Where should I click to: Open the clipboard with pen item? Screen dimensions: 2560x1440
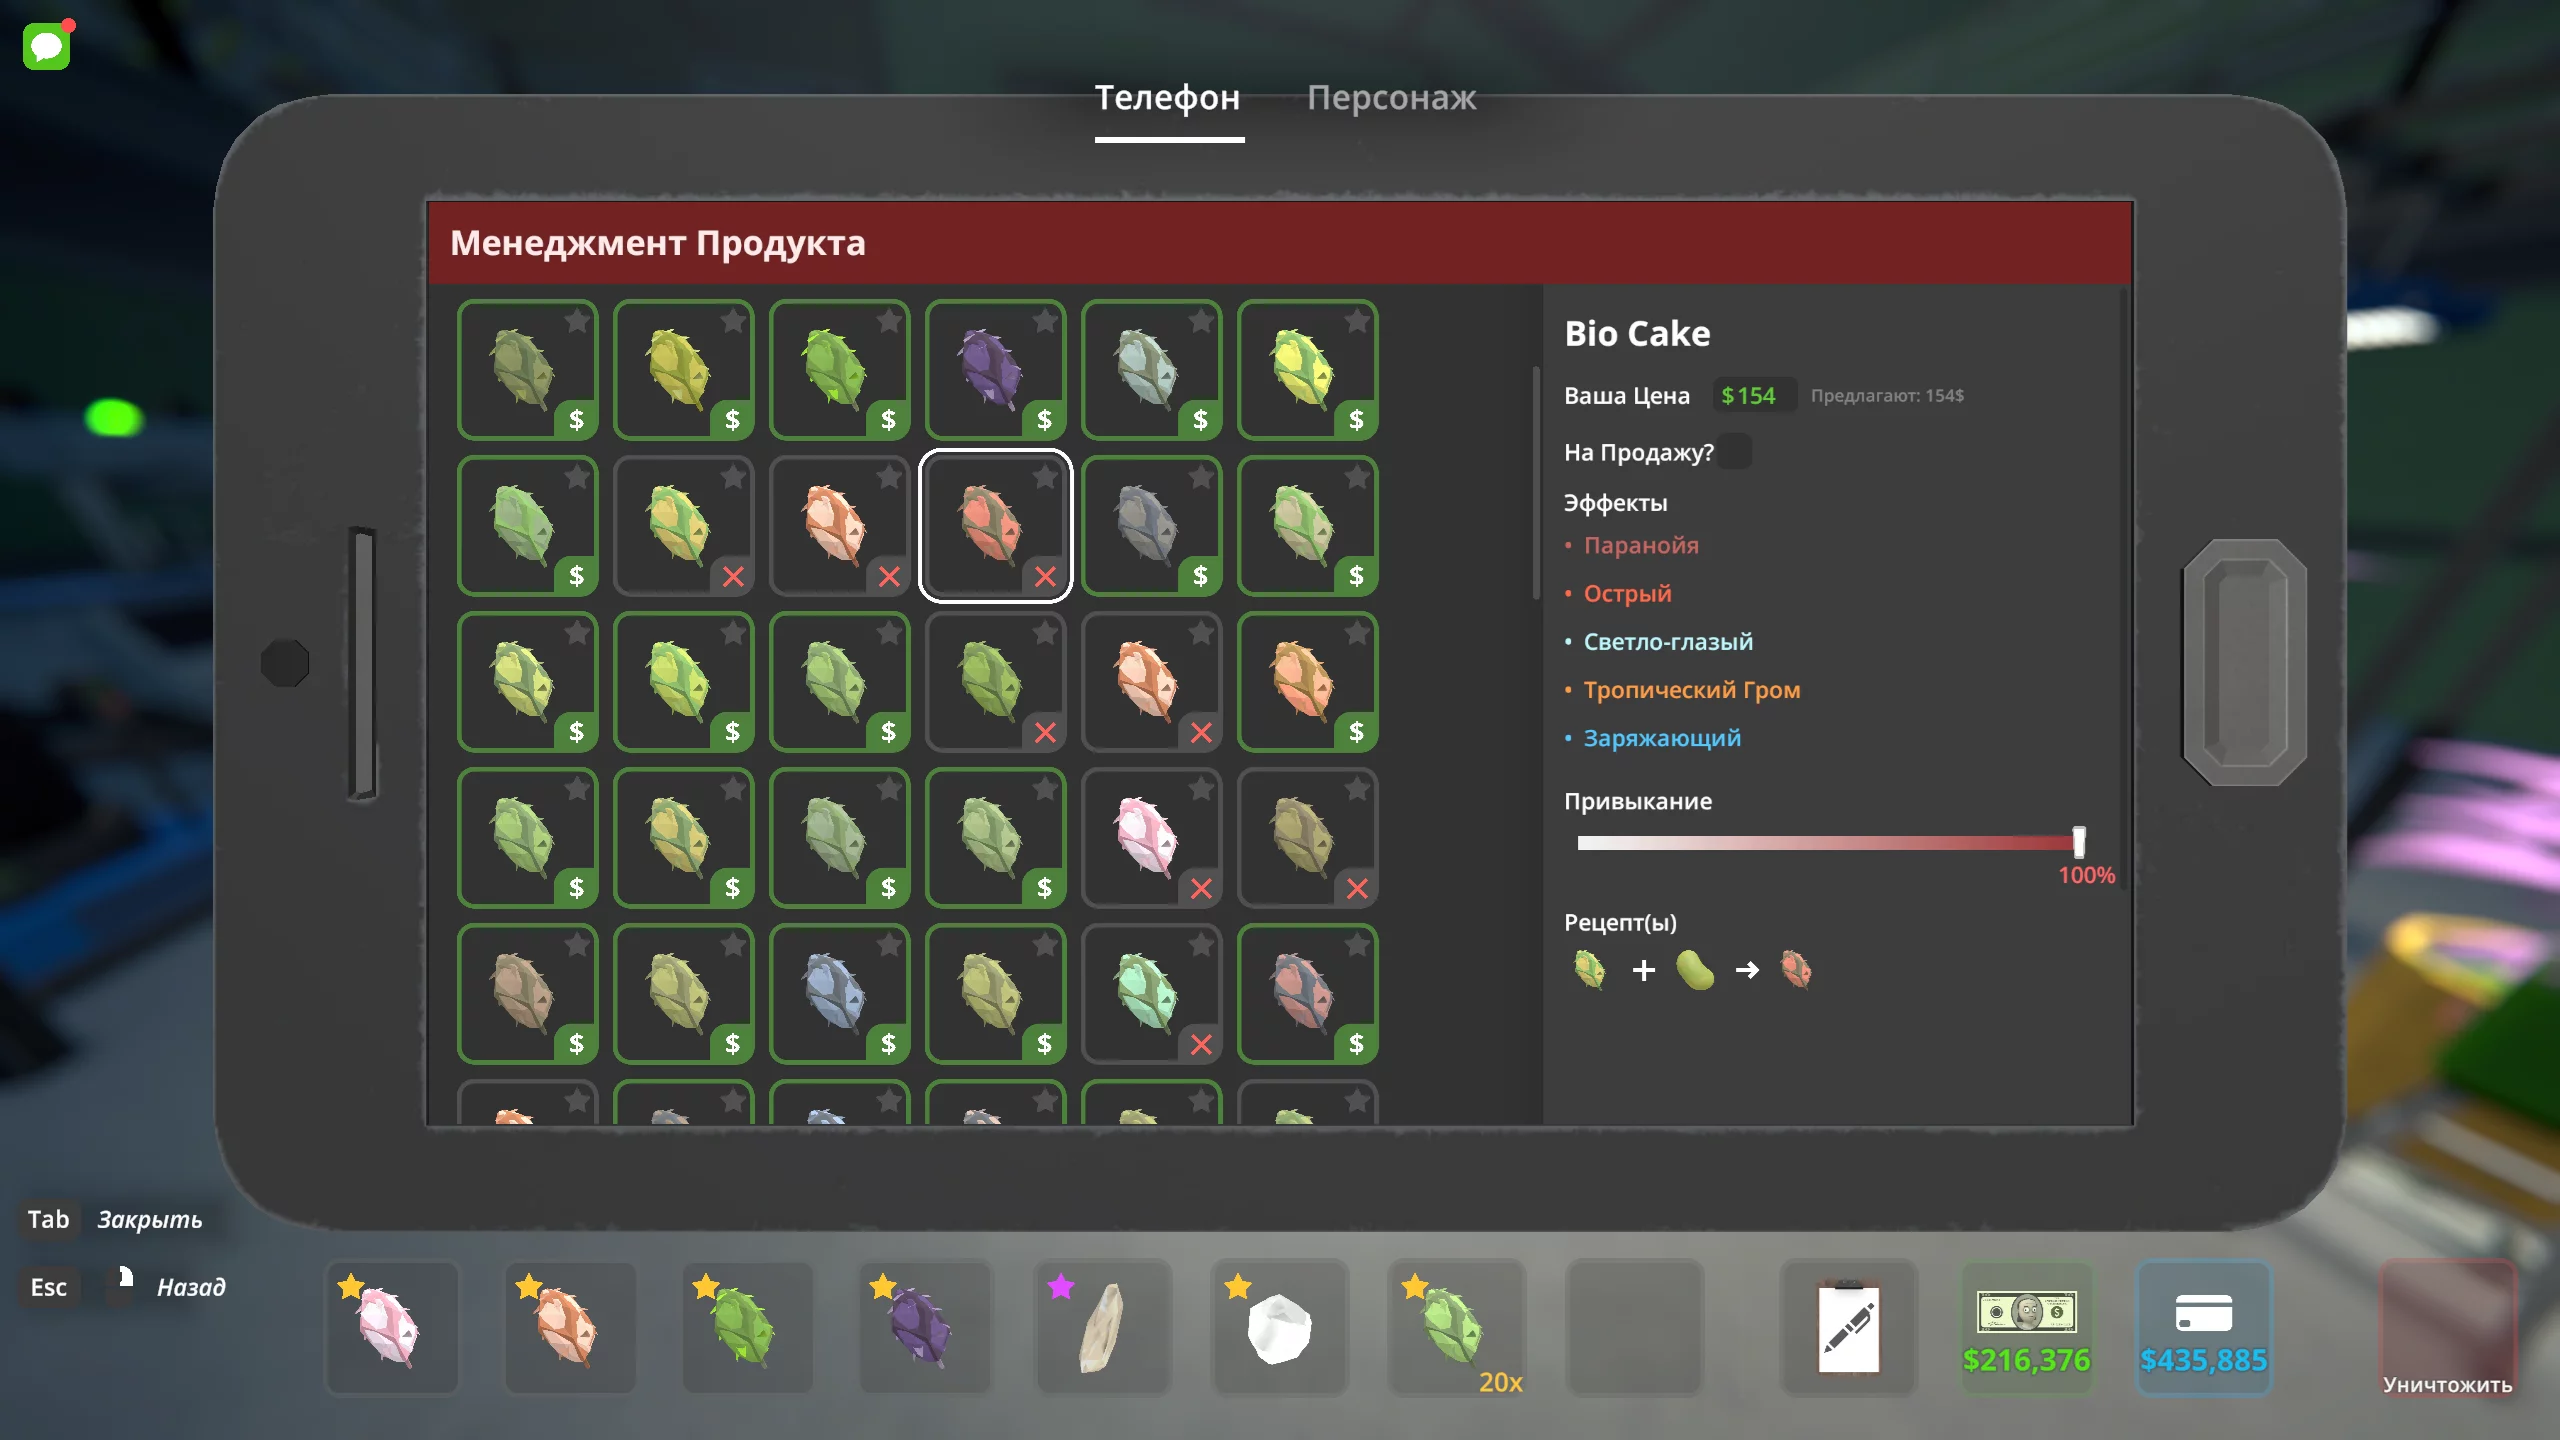tap(1848, 1328)
